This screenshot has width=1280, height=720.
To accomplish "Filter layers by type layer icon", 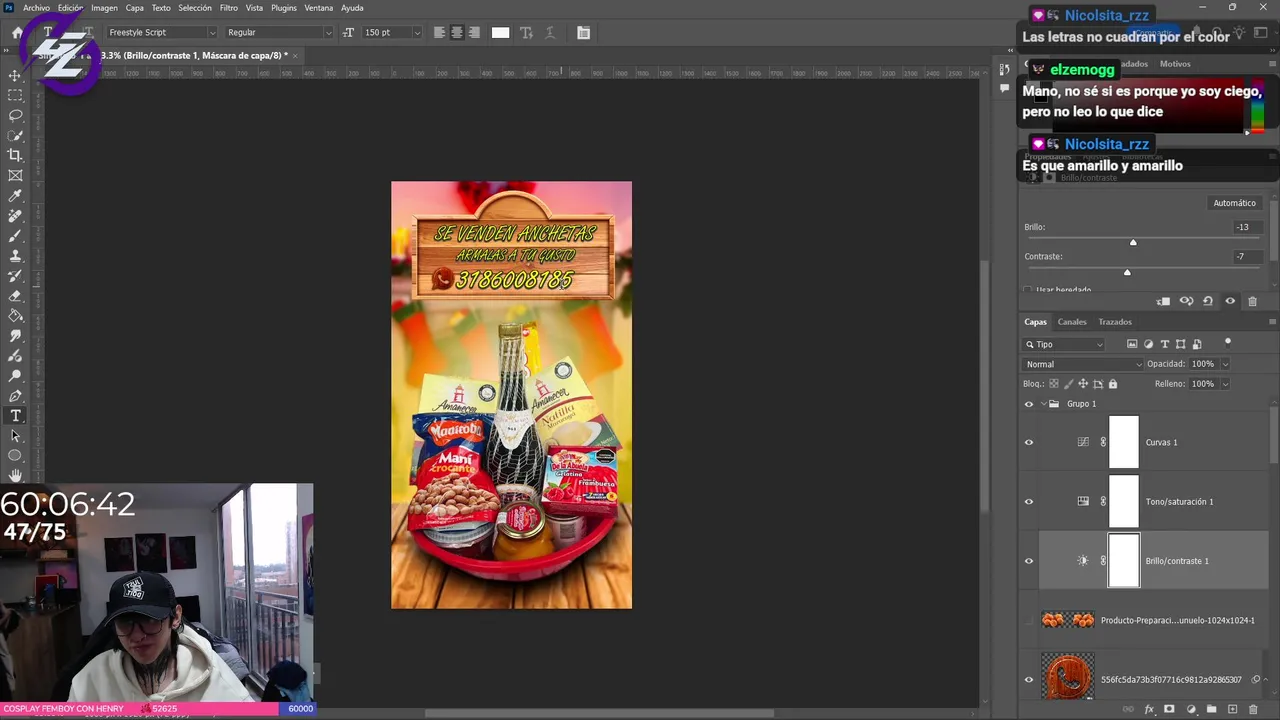I will (1165, 344).
